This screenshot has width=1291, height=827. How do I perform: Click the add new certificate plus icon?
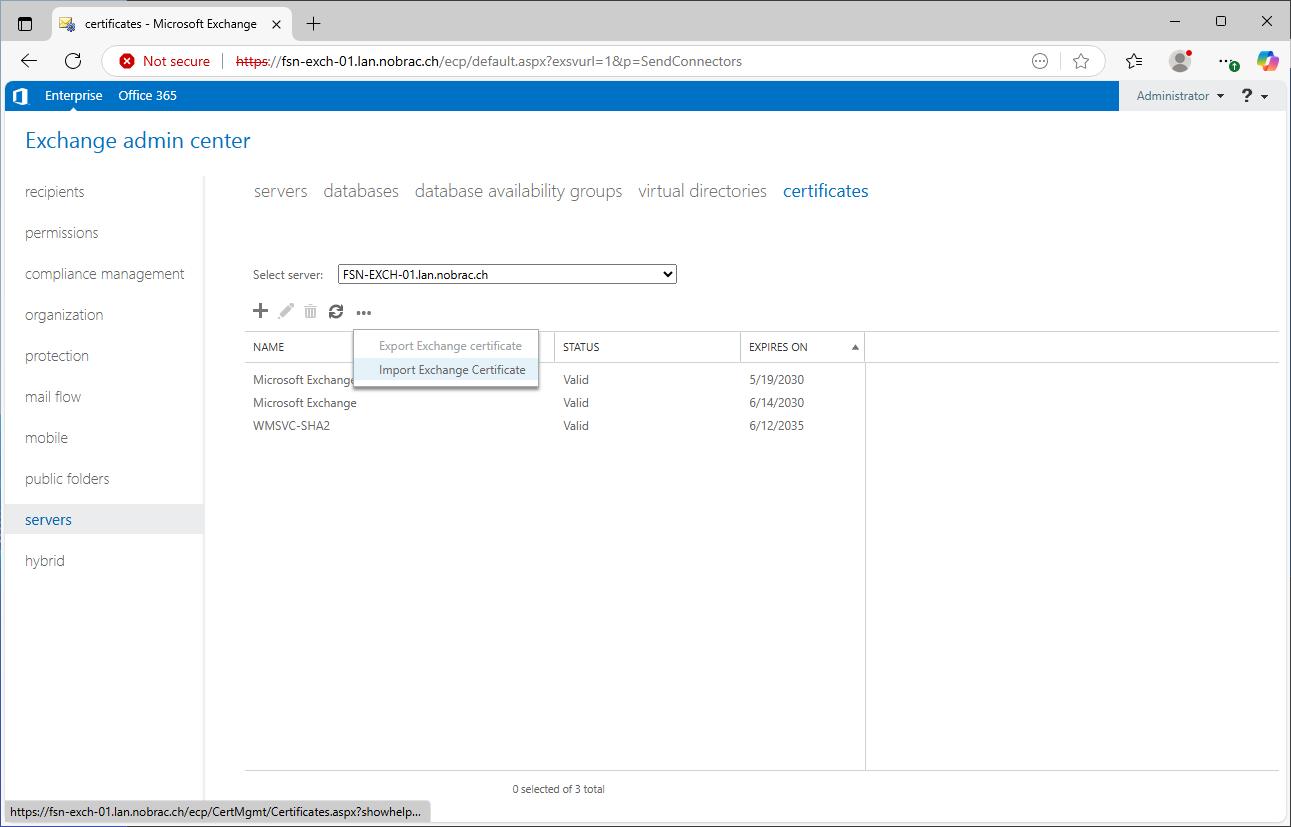pos(260,311)
